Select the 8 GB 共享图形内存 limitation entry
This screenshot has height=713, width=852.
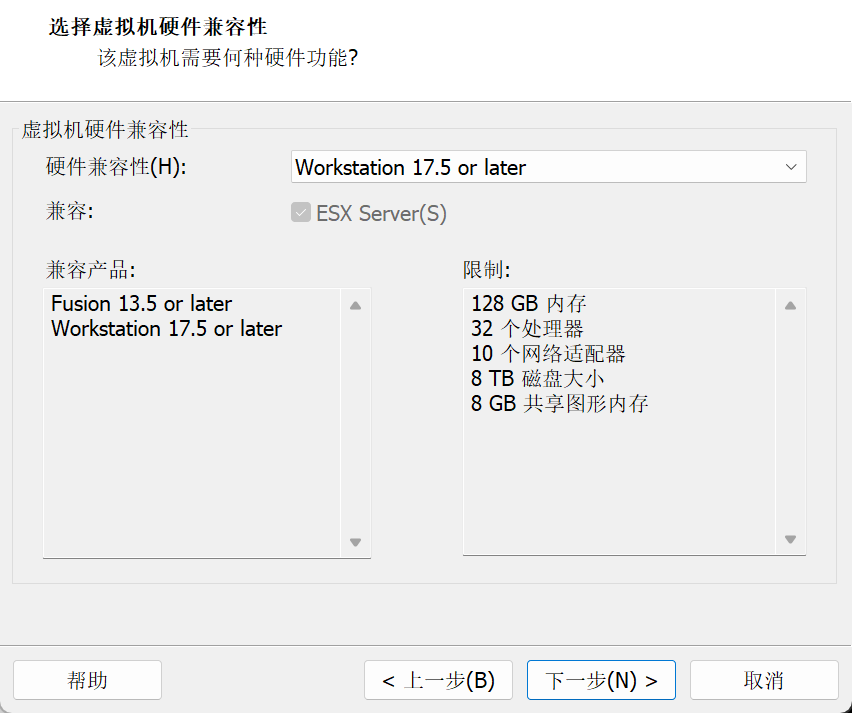coord(560,403)
